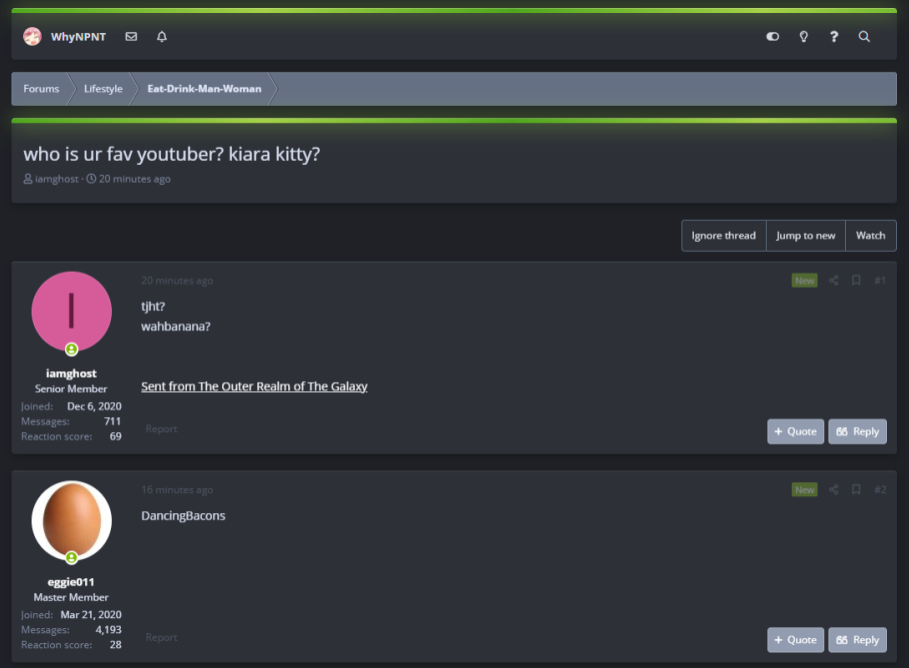This screenshot has width=909, height=668.
Task: Bookmark eggie011's post #2
Action: click(x=856, y=489)
